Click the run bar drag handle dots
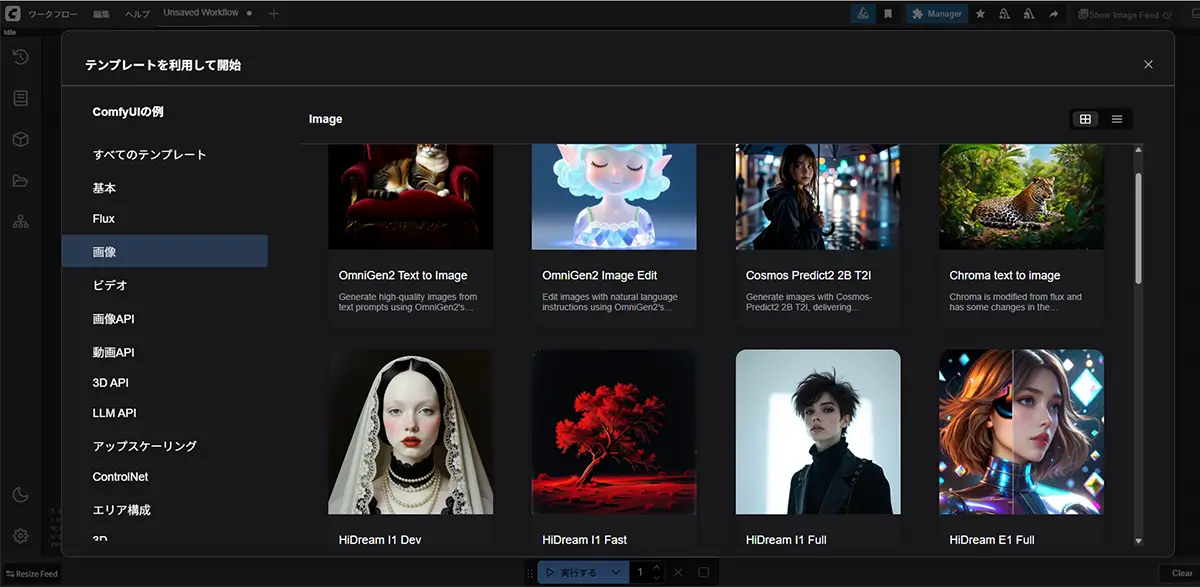 (x=530, y=573)
